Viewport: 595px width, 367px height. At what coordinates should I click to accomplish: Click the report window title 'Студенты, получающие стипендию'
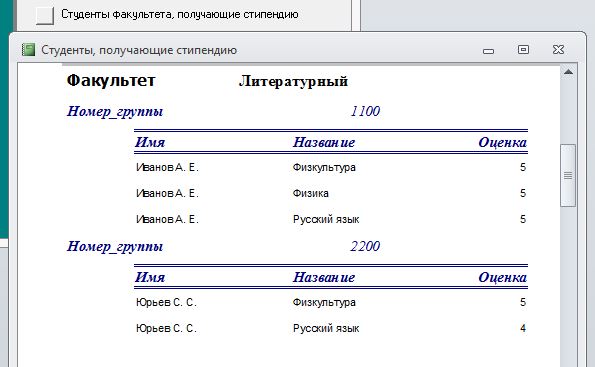(139, 50)
